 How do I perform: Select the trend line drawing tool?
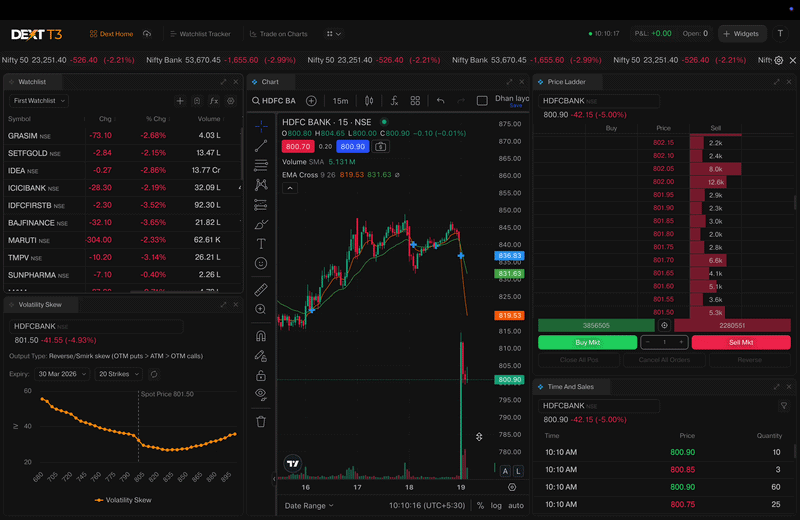click(261, 146)
